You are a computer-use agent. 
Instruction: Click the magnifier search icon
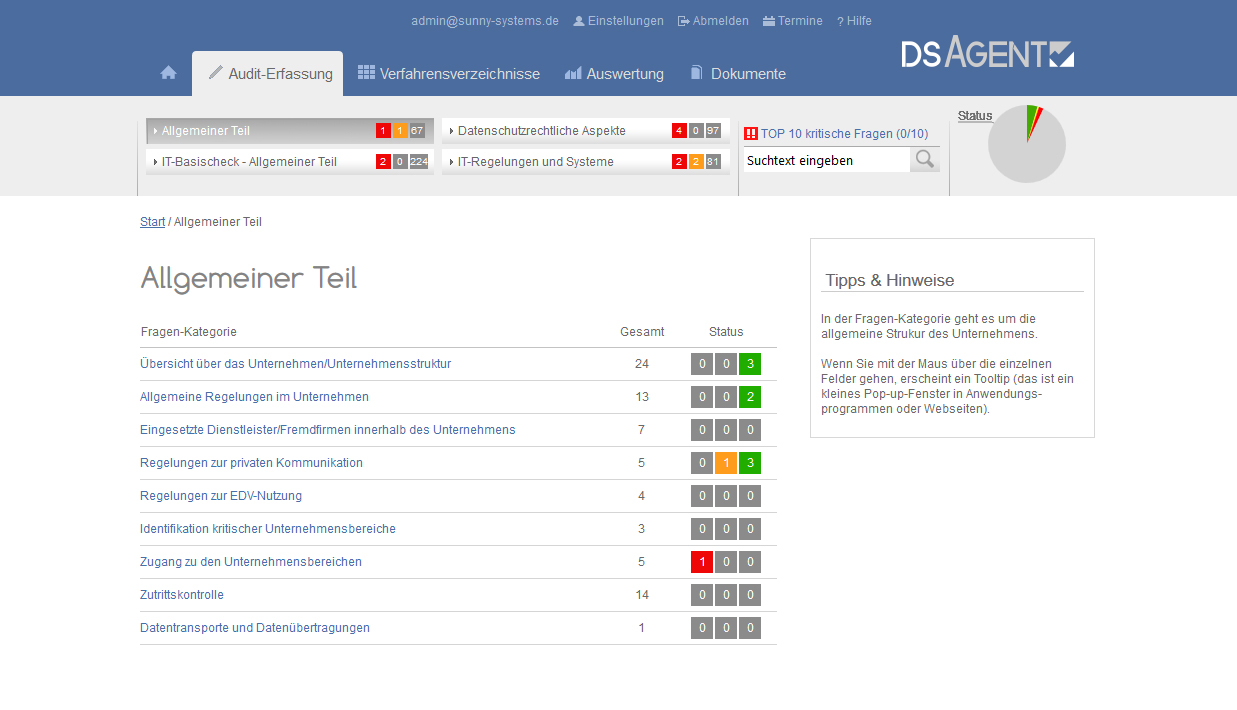(x=925, y=160)
